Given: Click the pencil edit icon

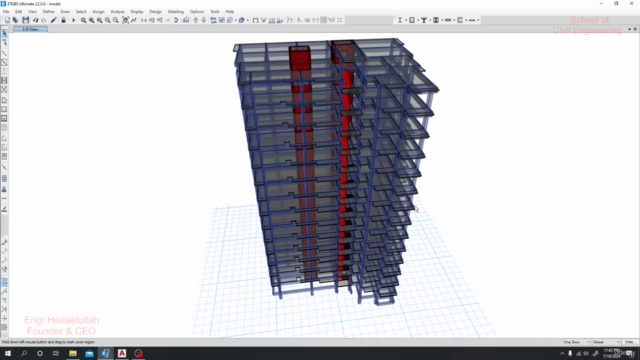Looking at the screenshot, I should click(53, 20).
